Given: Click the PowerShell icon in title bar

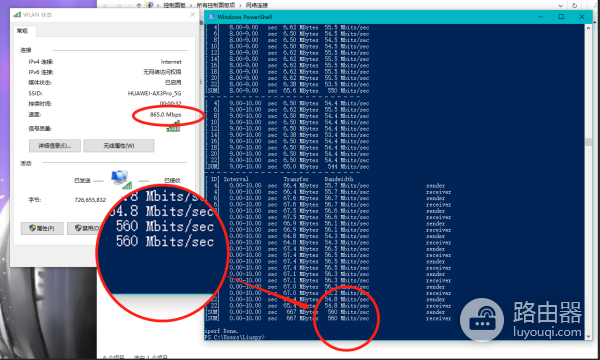Looking at the screenshot, I should click(x=211, y=17).
